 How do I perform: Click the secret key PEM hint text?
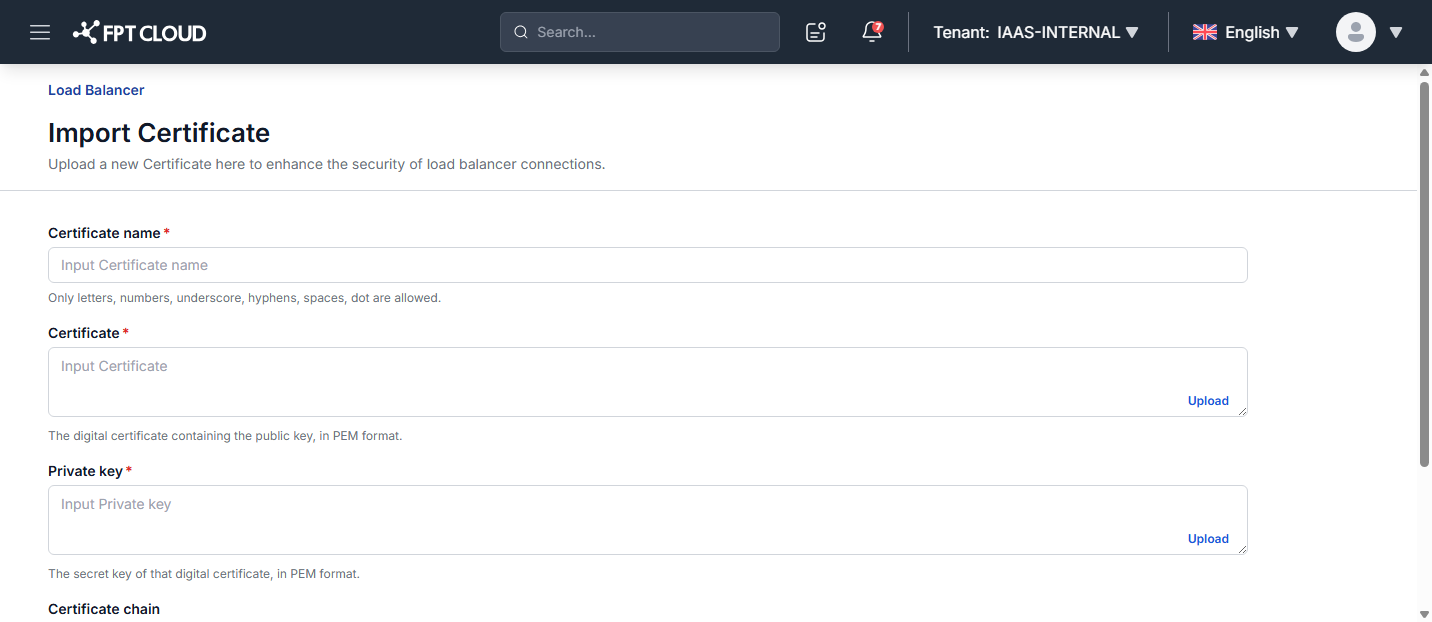[x=204, y=574]
